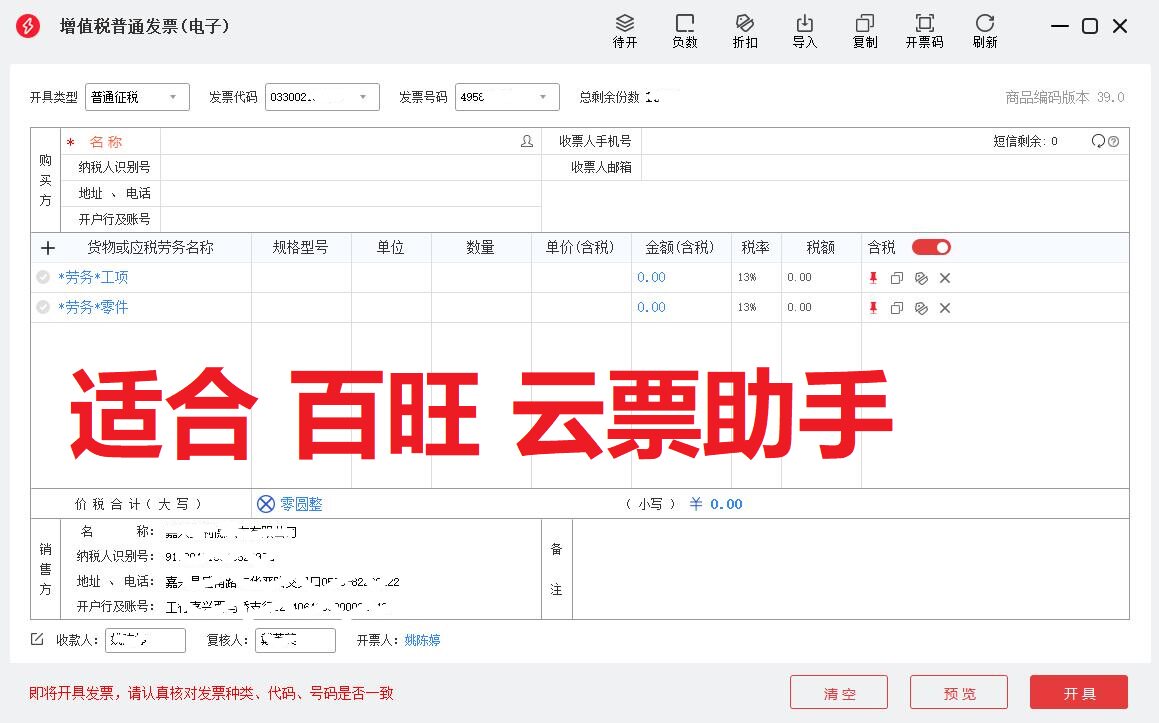
Task: Apply a discount with 折扣 icon
Action: pos(745,31)
